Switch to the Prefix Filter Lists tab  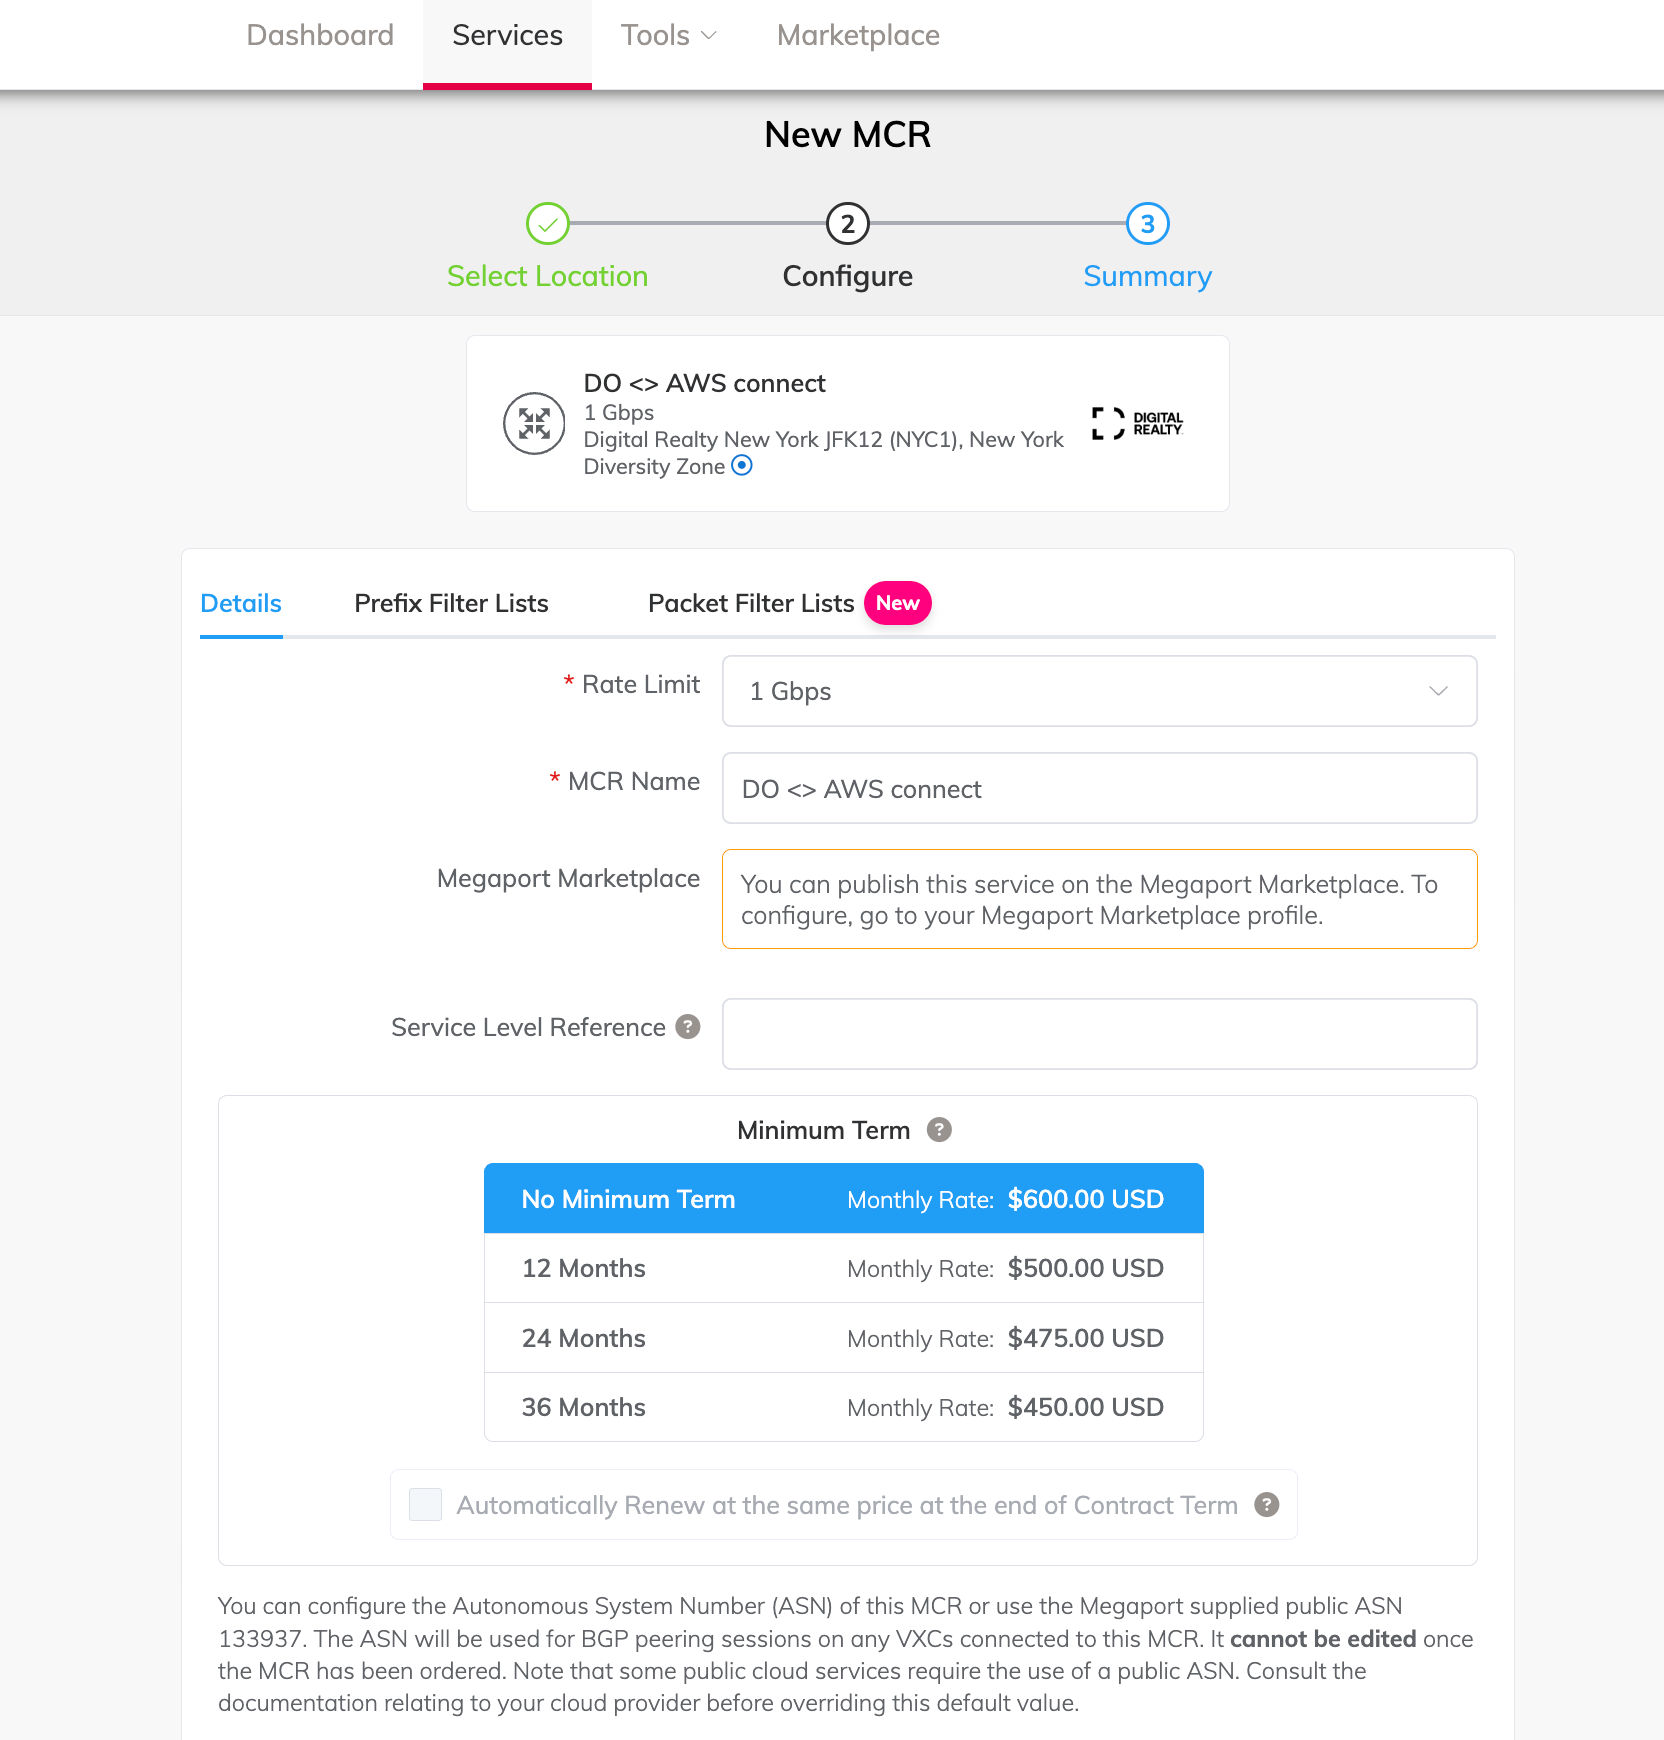pyautogui.click(x=451, y=603)
